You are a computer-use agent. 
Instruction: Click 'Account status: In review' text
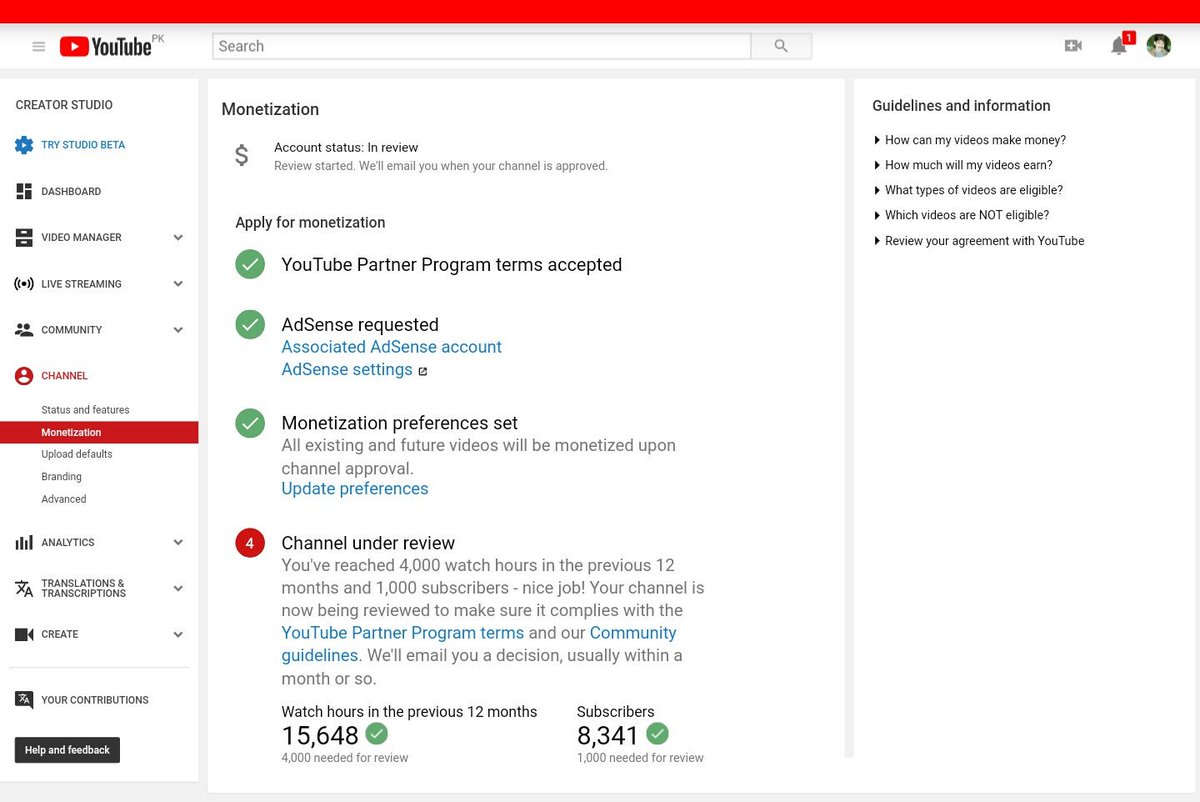pyautogui.click(x=346, y=147)
